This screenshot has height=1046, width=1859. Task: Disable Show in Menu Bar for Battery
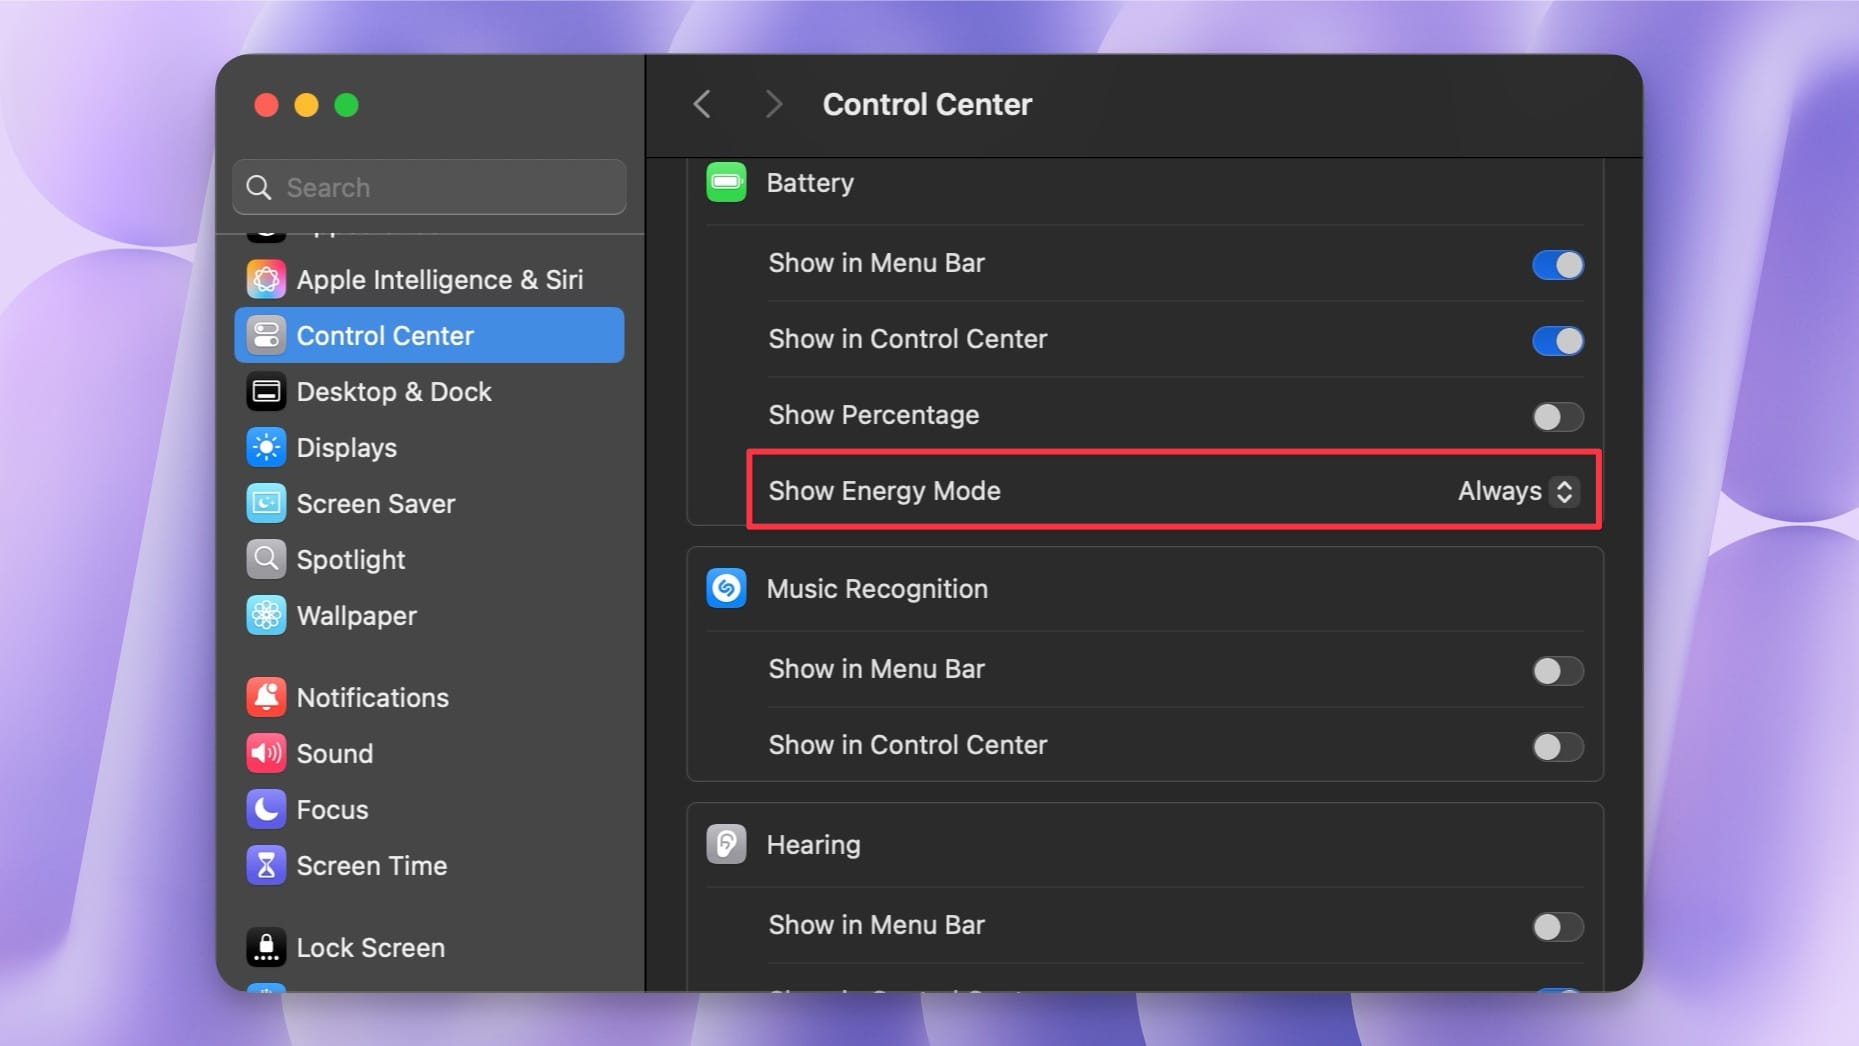coord(1556,264)
